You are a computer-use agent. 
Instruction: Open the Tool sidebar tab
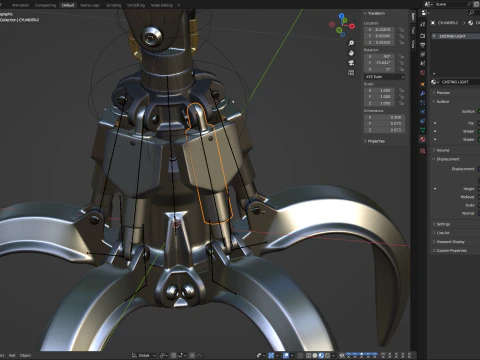coord(413,31)
